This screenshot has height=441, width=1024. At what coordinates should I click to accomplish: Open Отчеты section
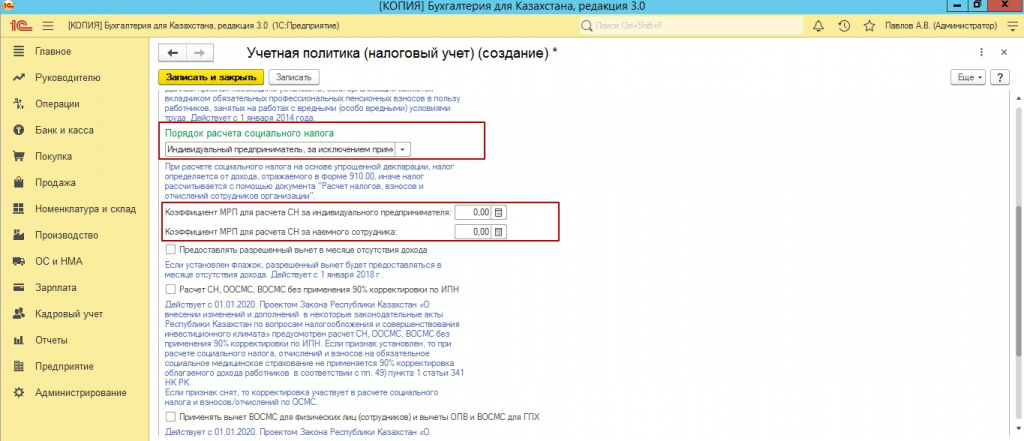[x=51, y=340]
